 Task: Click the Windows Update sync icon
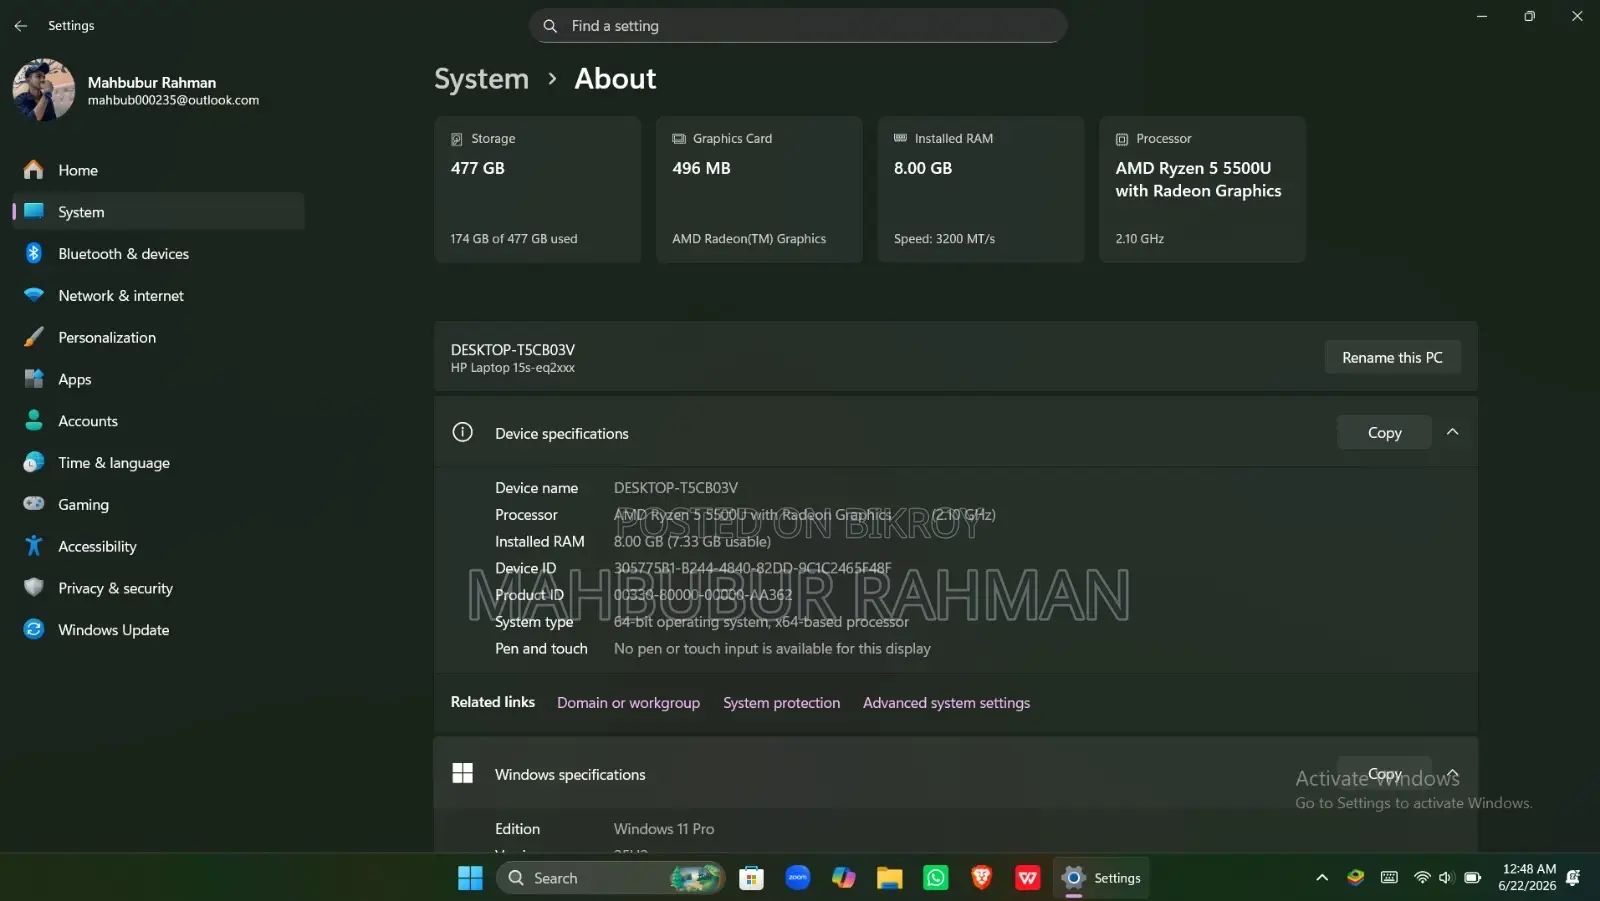pos(34,630)
